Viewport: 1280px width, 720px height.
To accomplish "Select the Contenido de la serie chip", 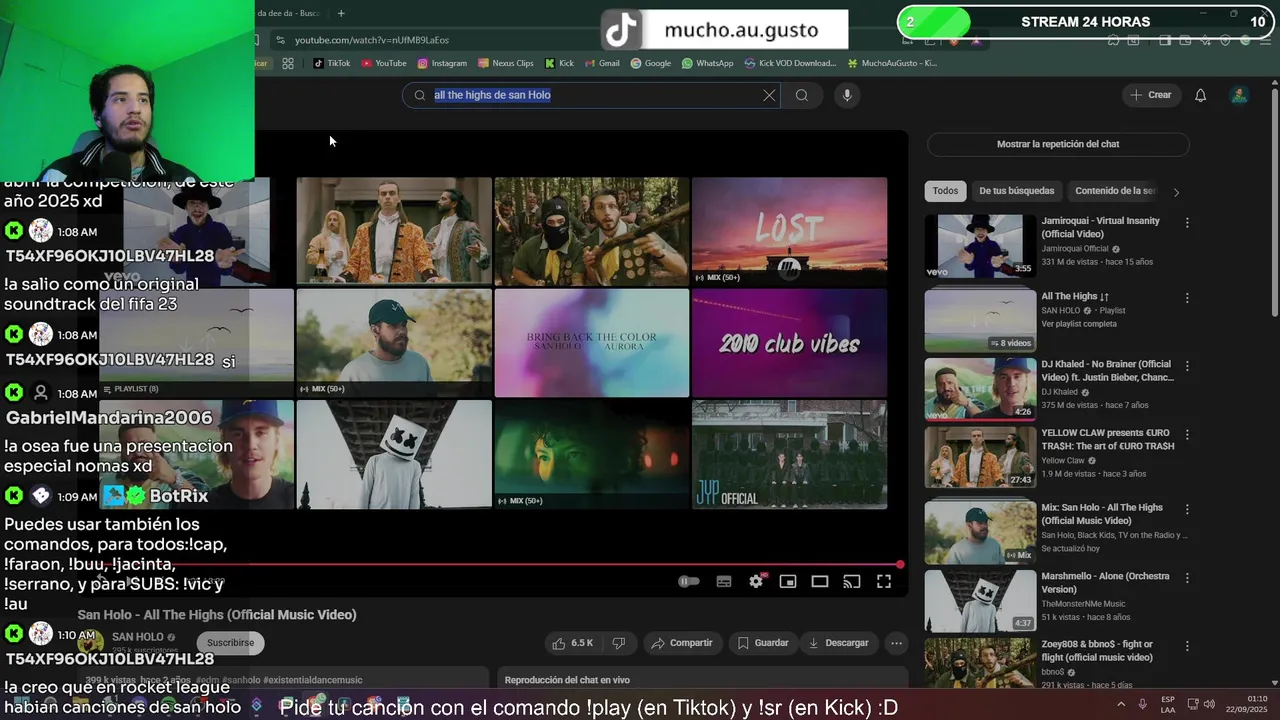I will click(1114, 191).
